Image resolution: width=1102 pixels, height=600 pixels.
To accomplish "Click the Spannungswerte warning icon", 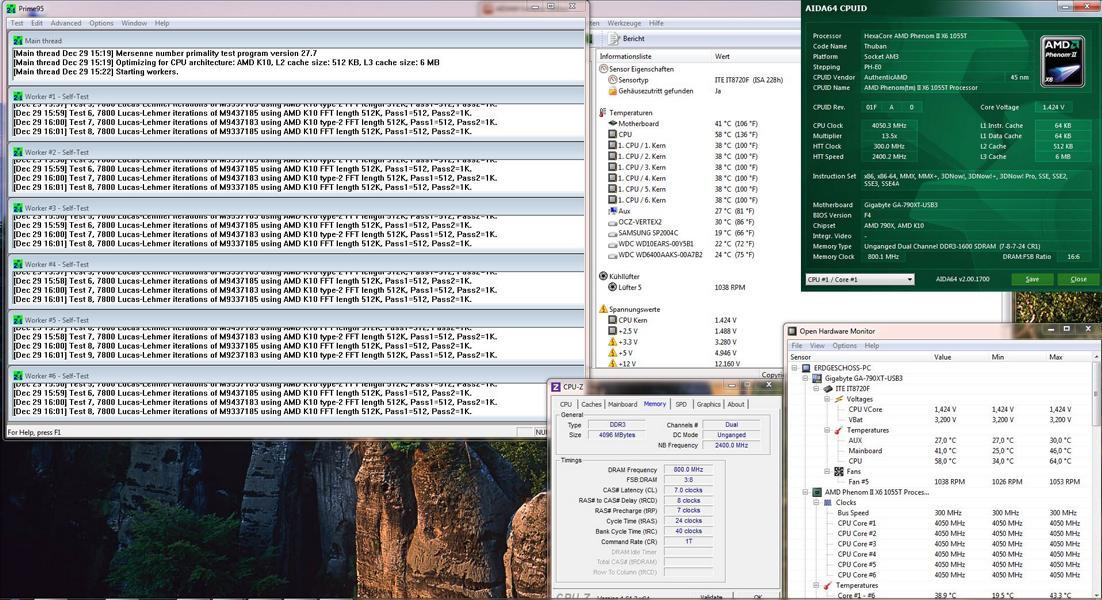I will pos(603,309).
